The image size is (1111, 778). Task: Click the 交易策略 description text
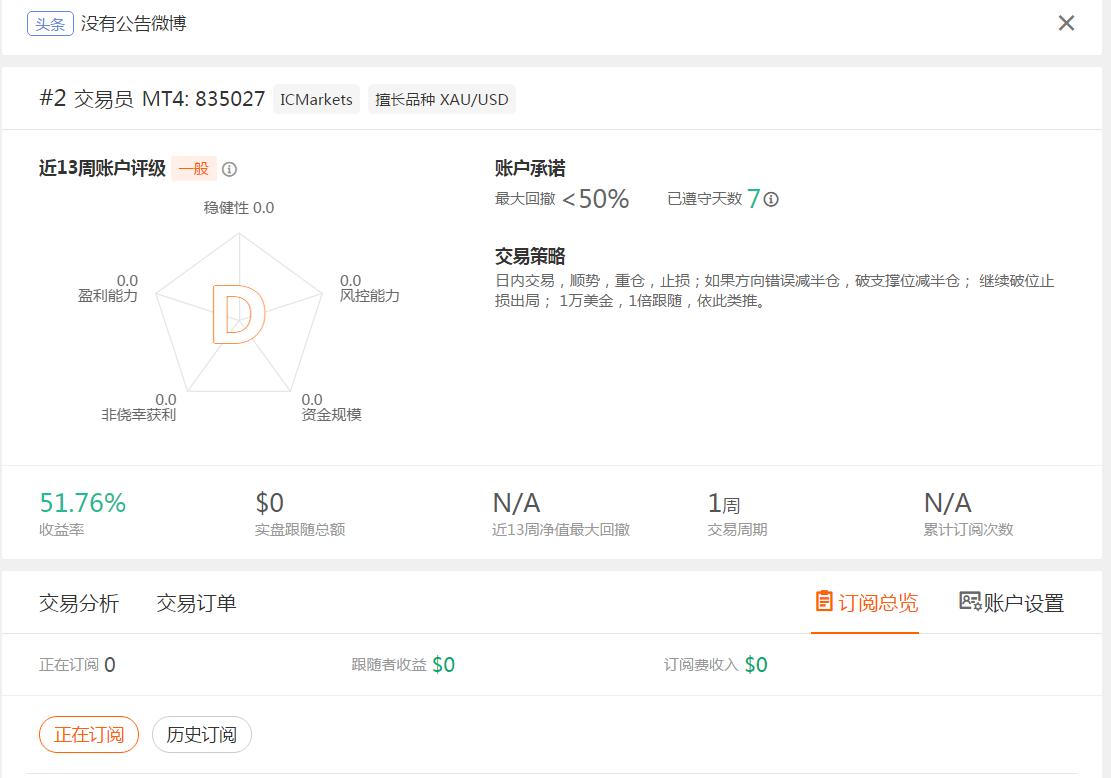tap(774, 291)
